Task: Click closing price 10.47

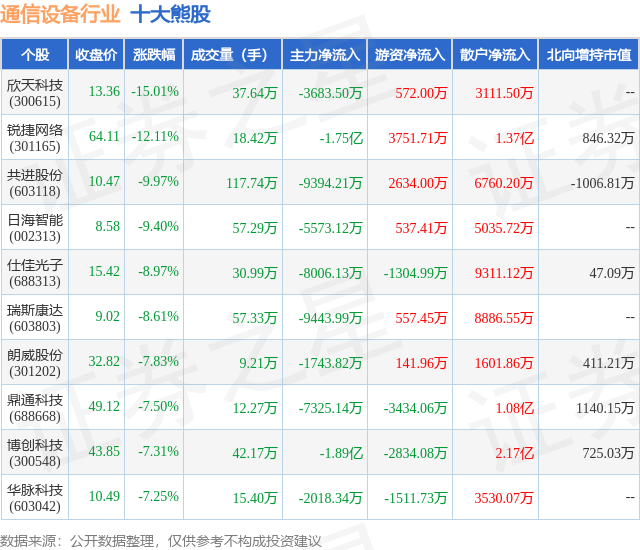Action: 104,181
